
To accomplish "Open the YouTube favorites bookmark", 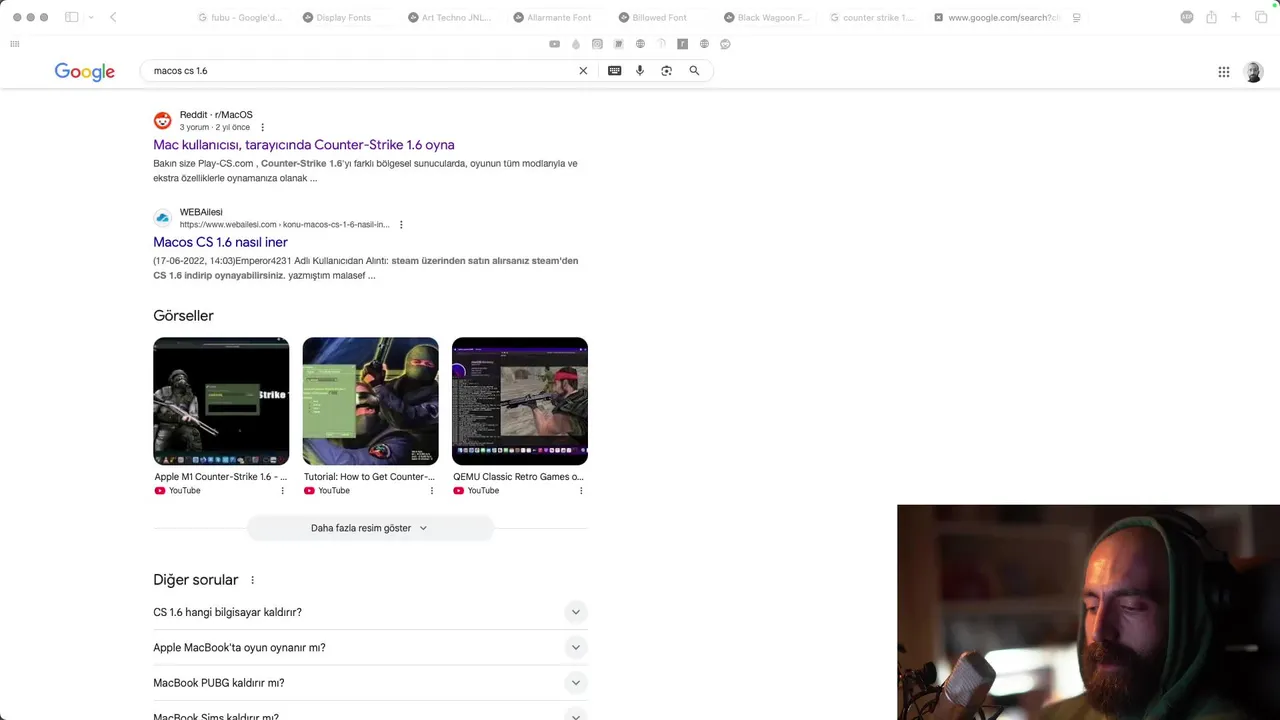I will click(x=555, y=44).
